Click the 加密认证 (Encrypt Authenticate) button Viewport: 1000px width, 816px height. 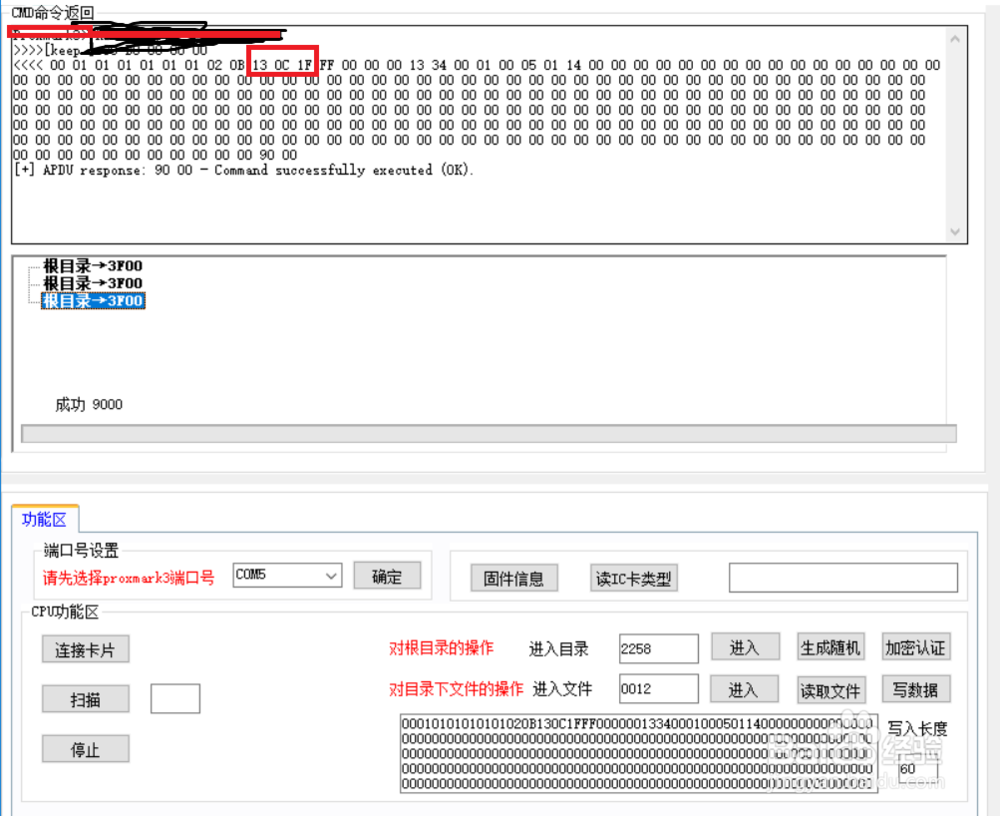pyautogui.click(x=915, y=647)
